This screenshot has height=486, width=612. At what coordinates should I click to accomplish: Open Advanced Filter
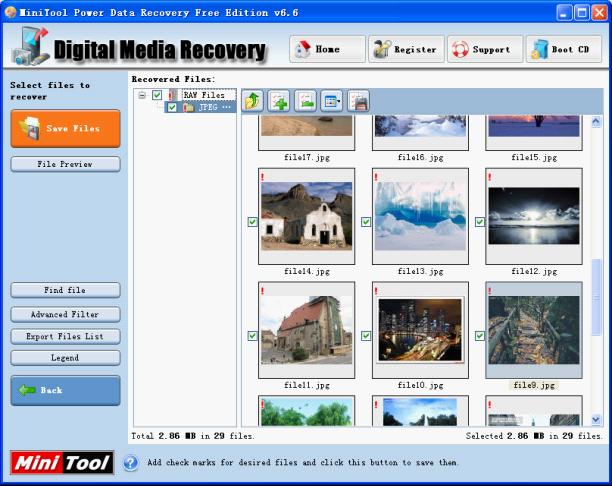point(66,314)
